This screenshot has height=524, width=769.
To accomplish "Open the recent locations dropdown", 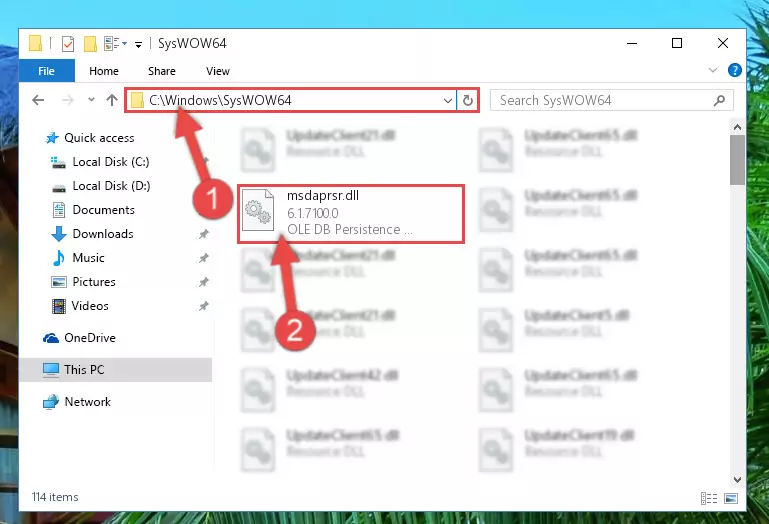I will [x=91, y=100].
